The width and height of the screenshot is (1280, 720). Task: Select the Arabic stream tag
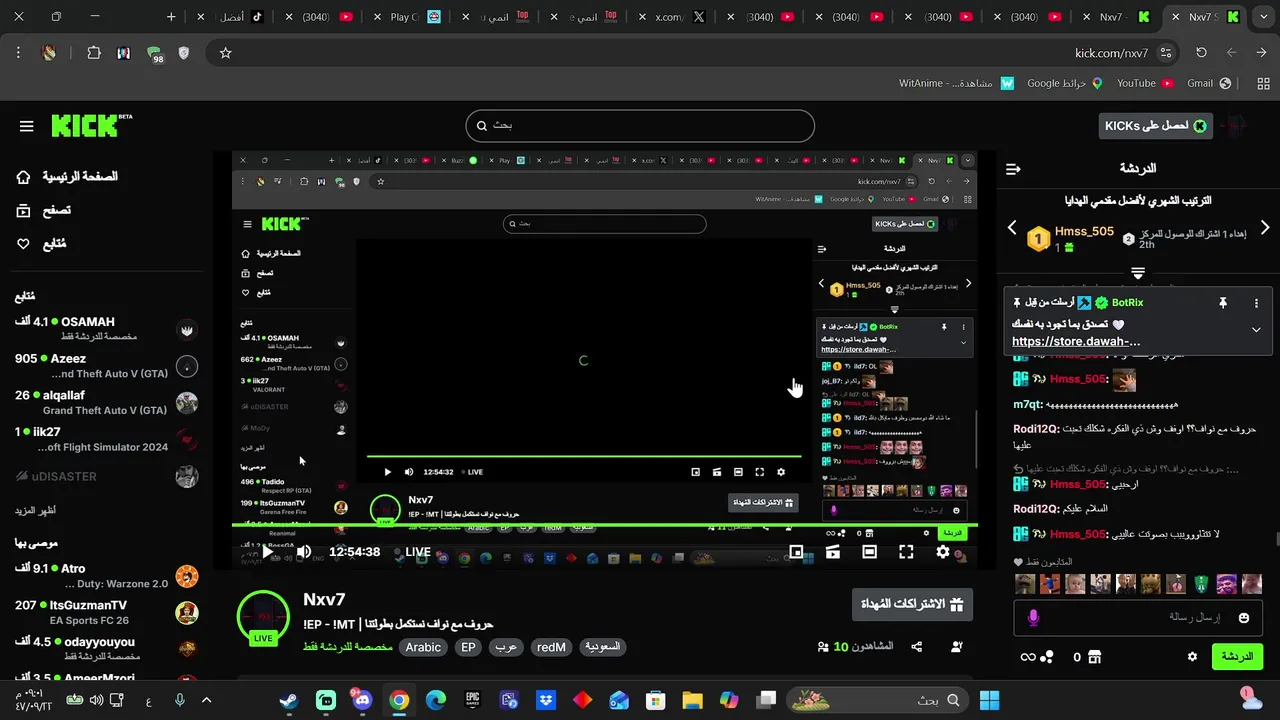click(x=423, y=647)
